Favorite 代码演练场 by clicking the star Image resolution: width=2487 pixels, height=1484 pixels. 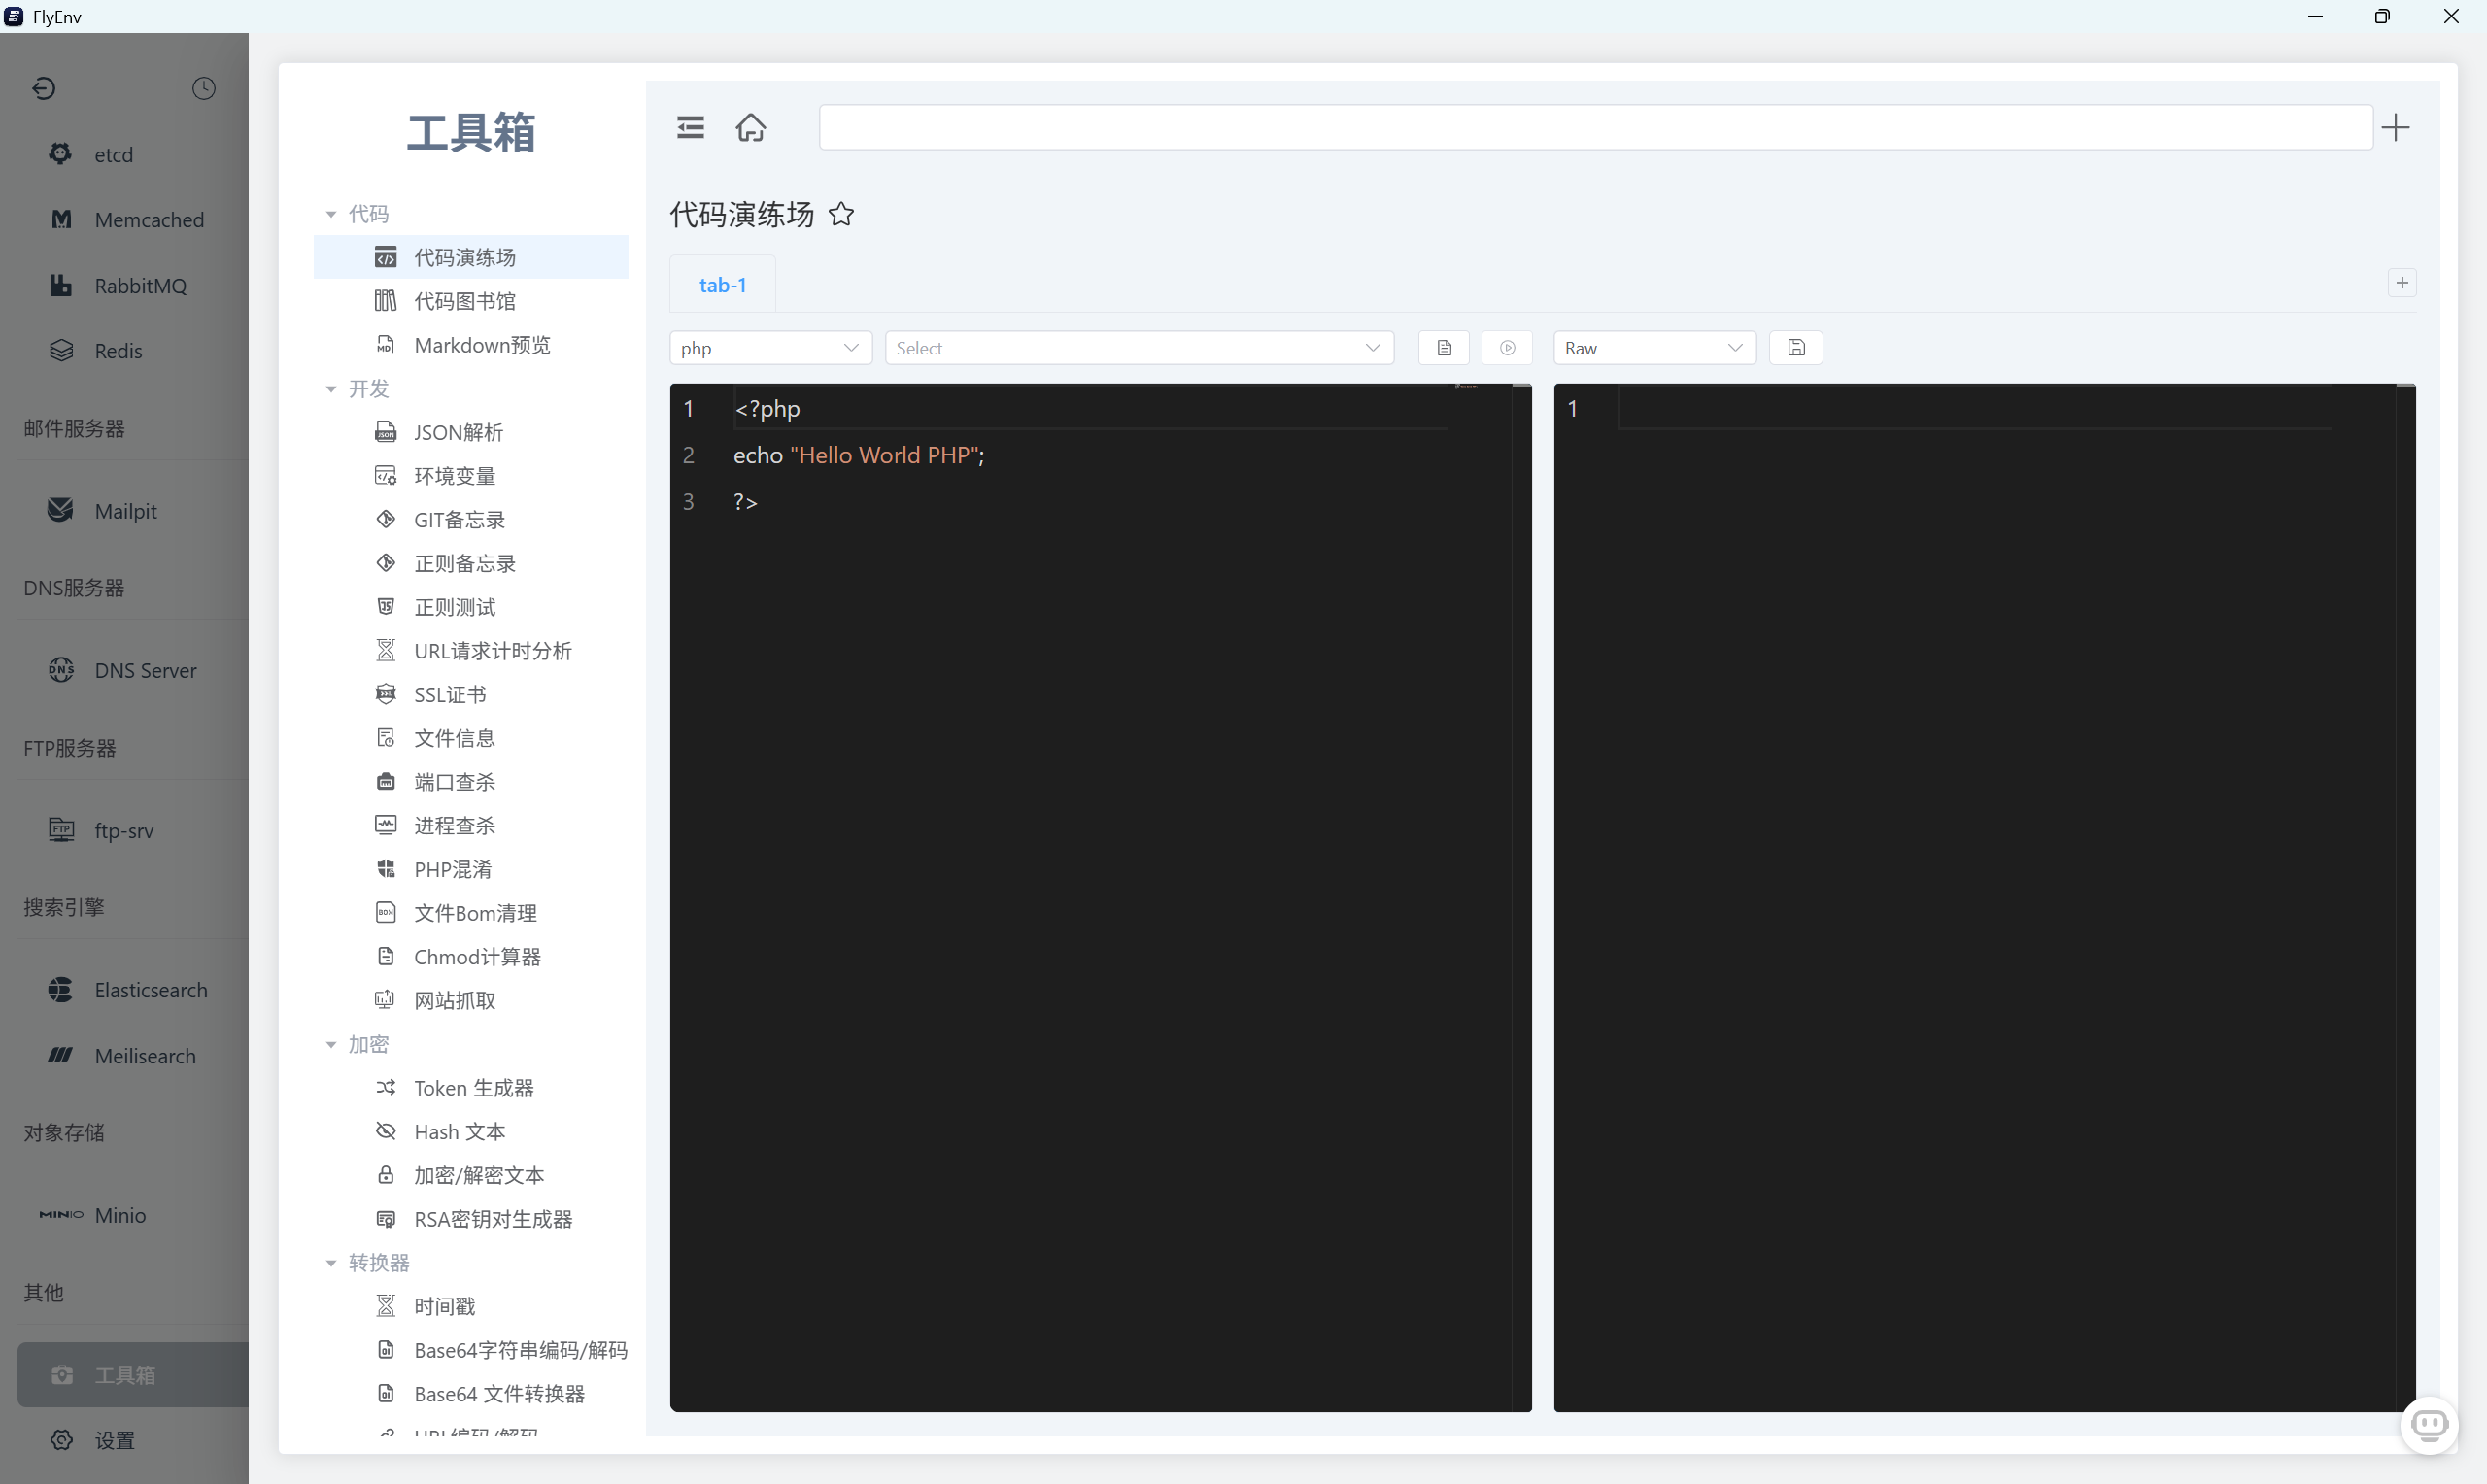tap(841, 214)
